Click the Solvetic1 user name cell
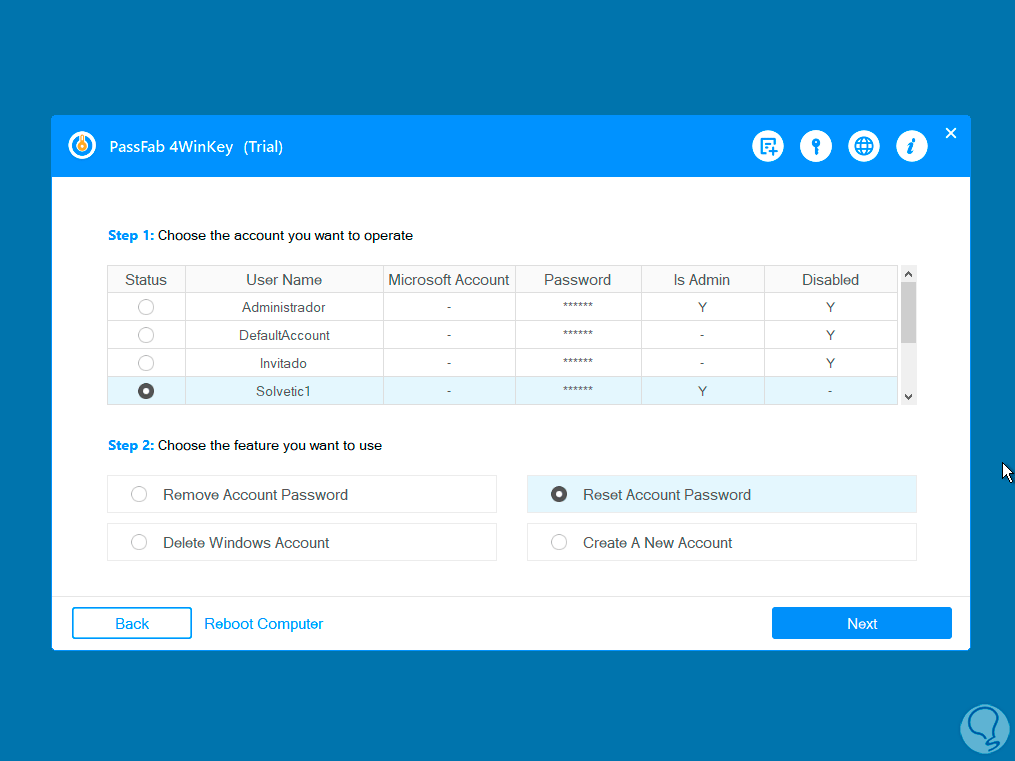The height and width of the screenshot is (761, 1015). click(284, 391)
